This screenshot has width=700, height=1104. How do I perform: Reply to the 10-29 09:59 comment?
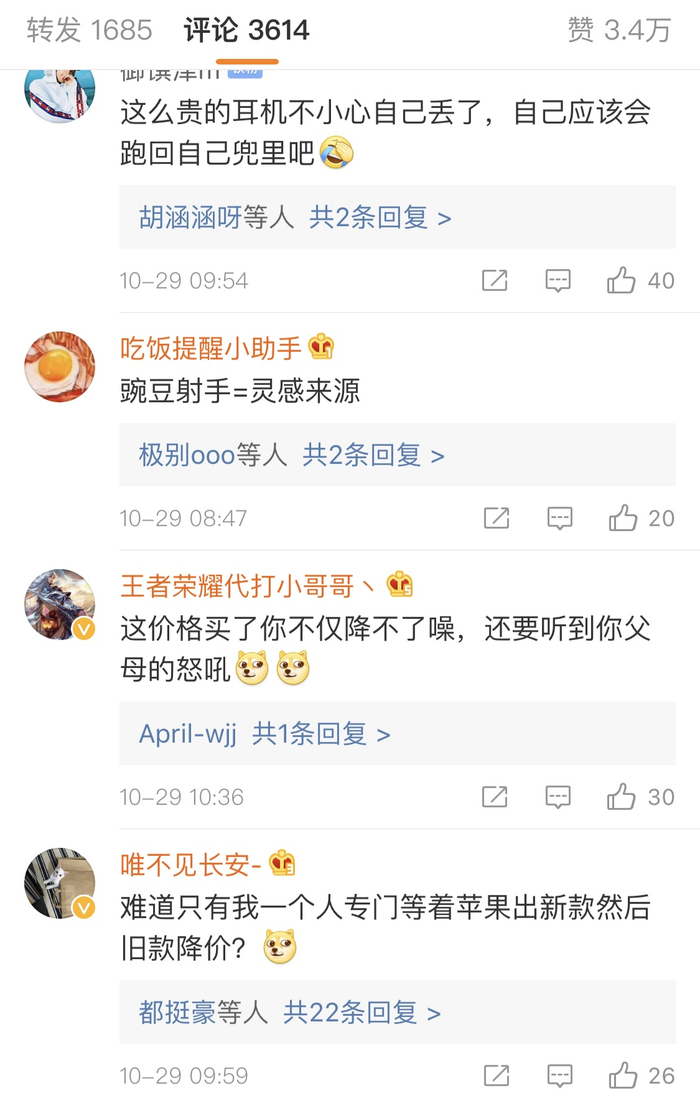point(559,1076)
